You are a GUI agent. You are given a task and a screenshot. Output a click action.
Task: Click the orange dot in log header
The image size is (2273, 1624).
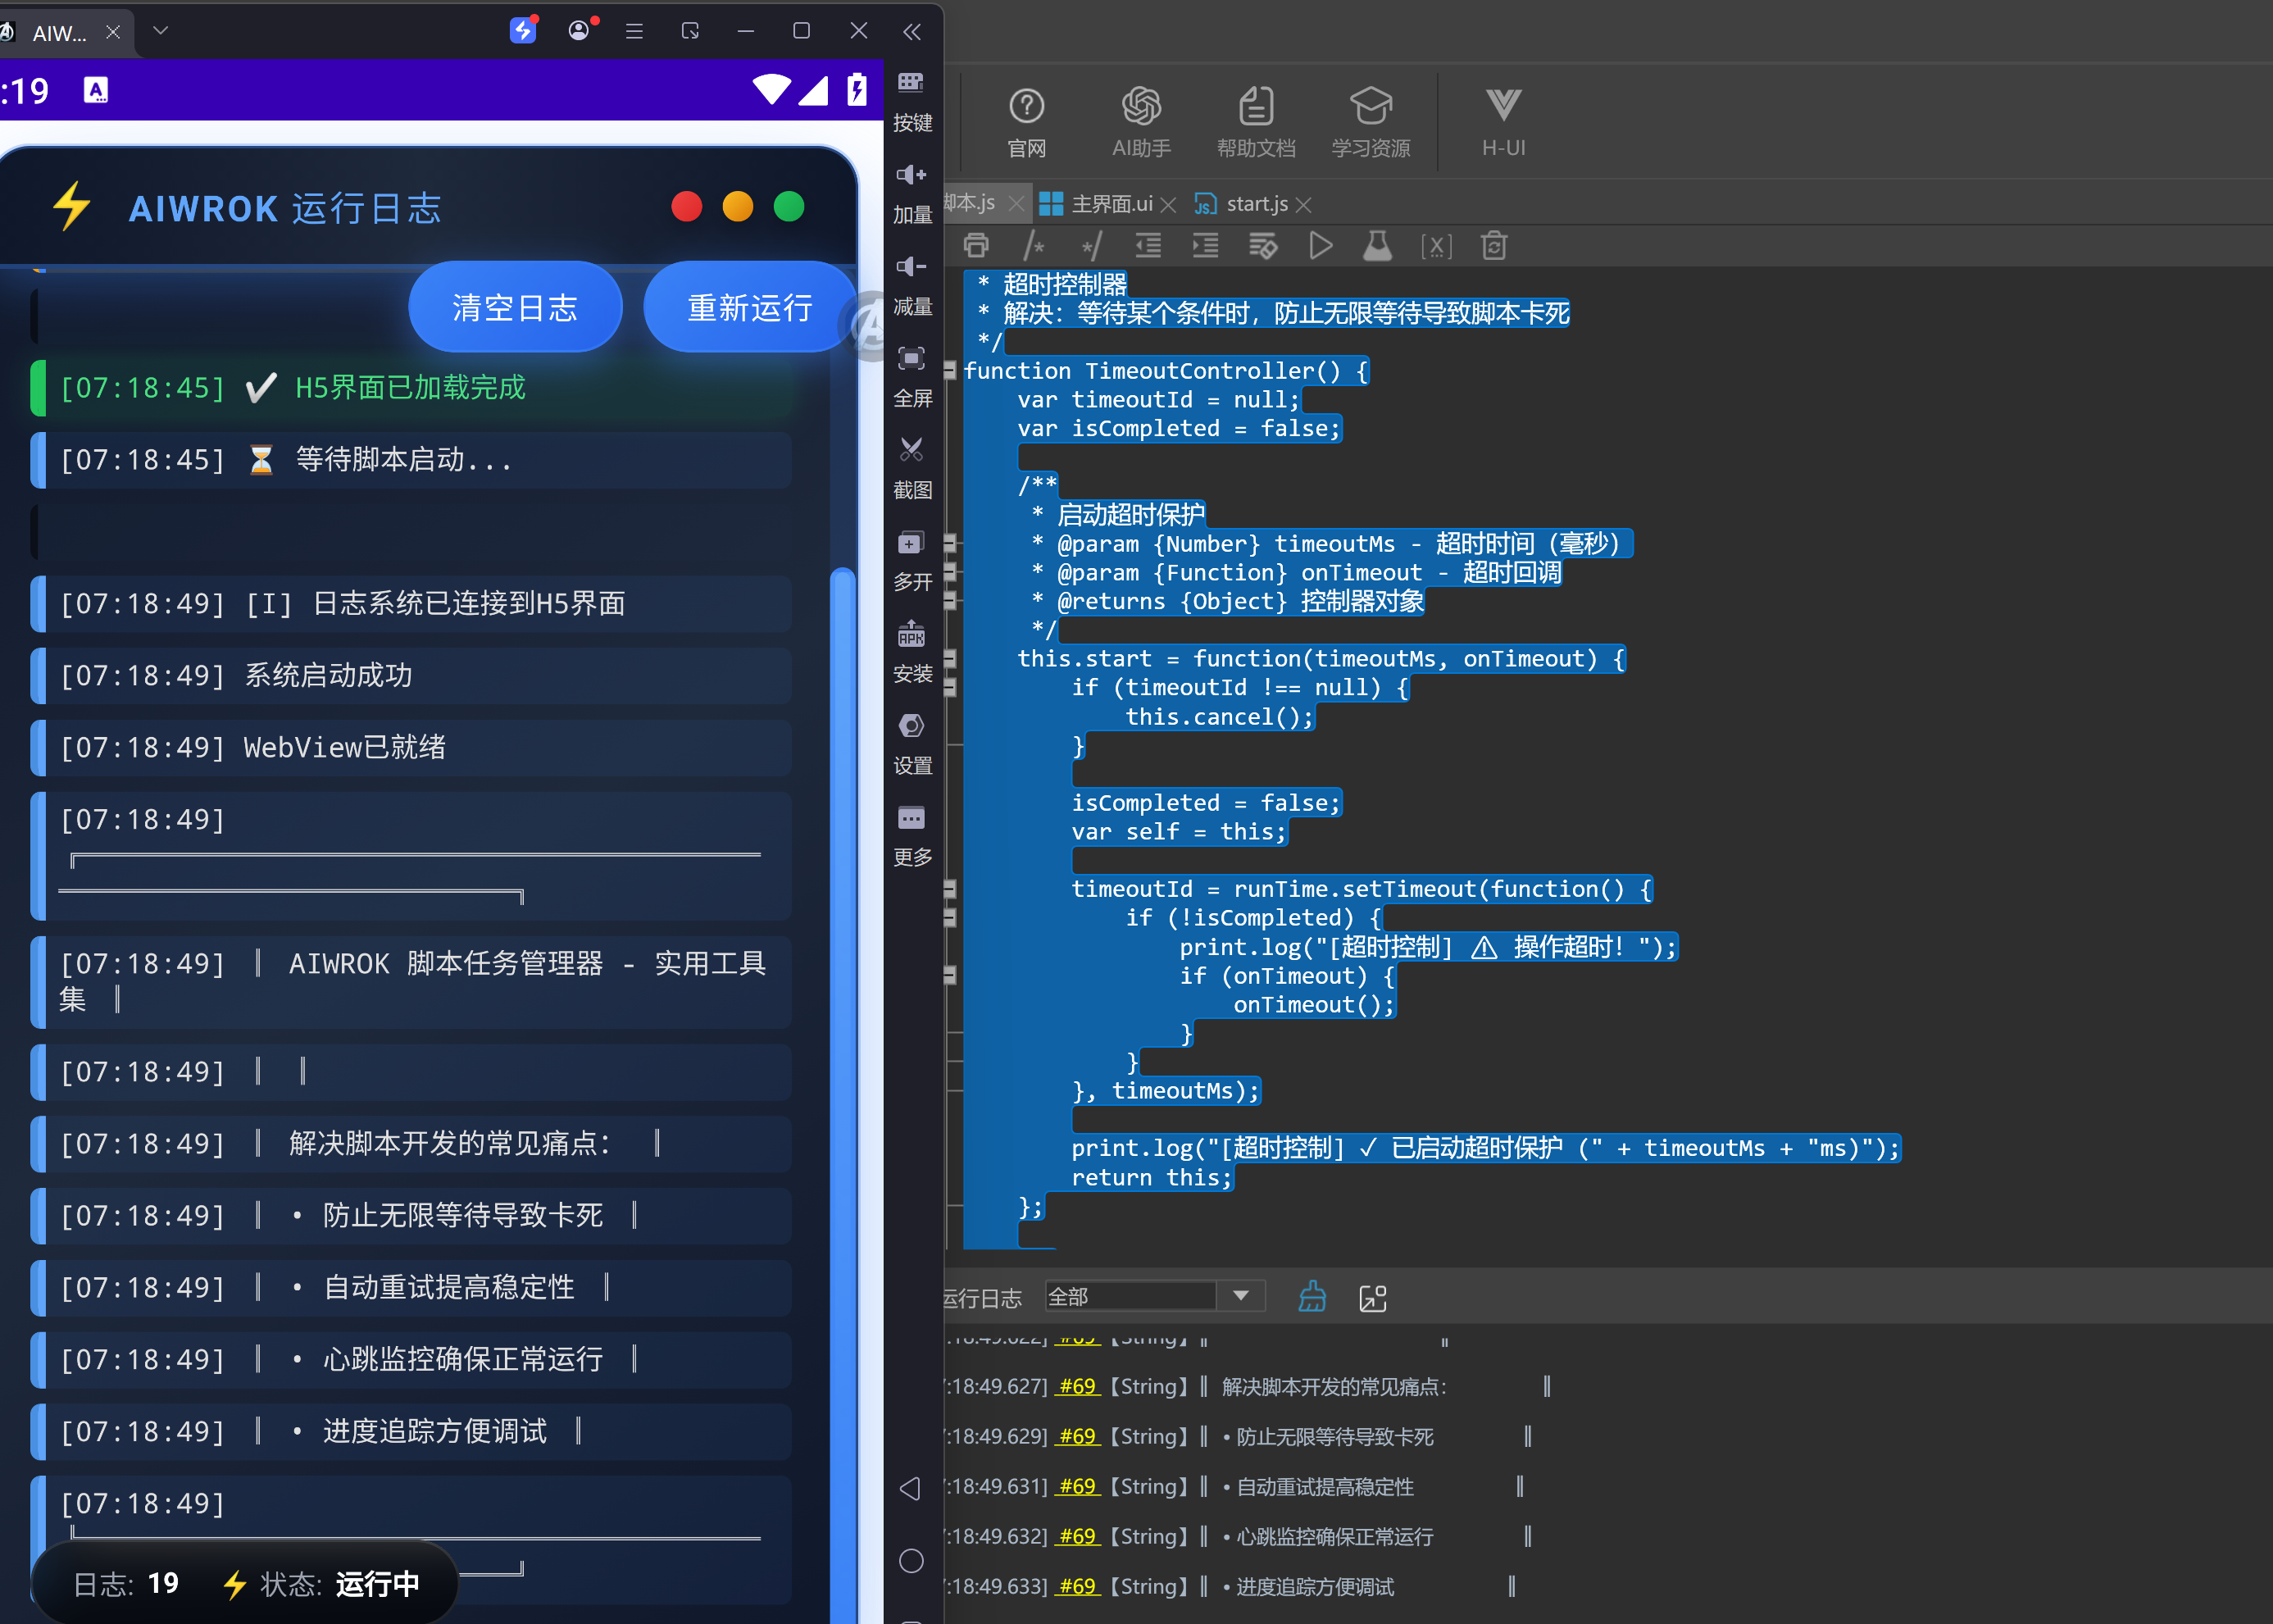pos(738,207)
